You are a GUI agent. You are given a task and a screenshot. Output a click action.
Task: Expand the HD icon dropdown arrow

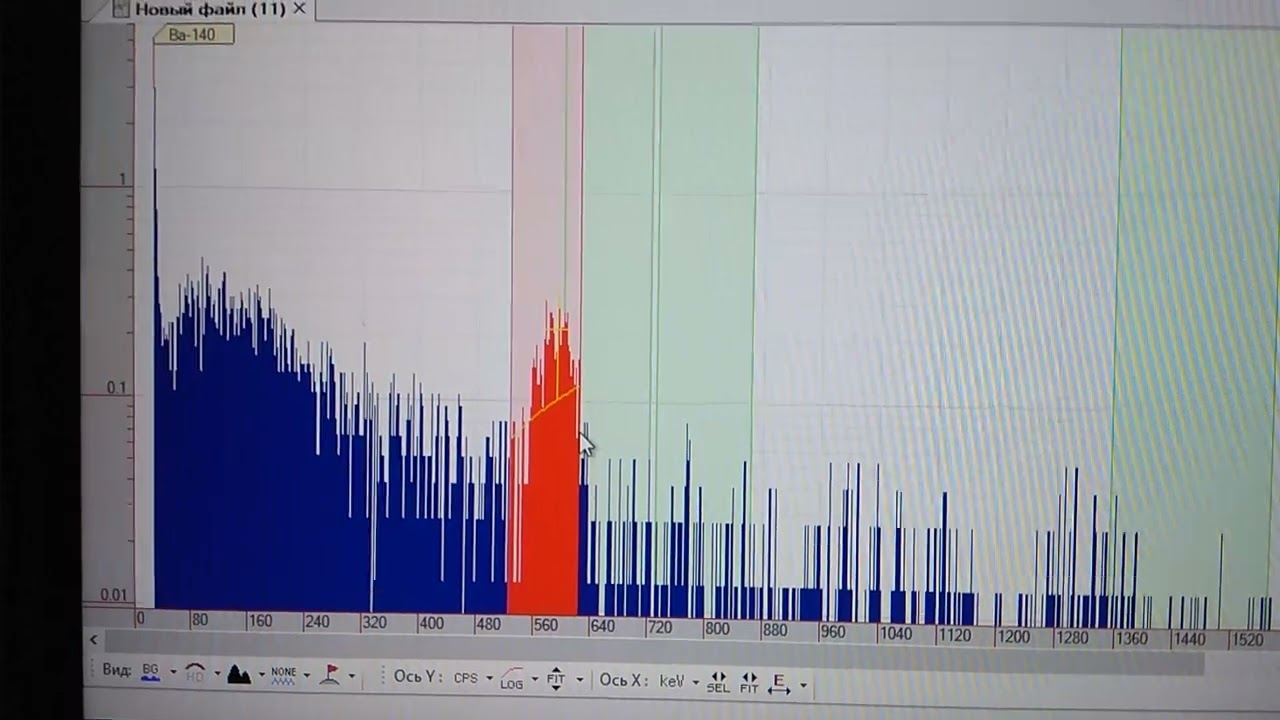click(x=217, y=674)
